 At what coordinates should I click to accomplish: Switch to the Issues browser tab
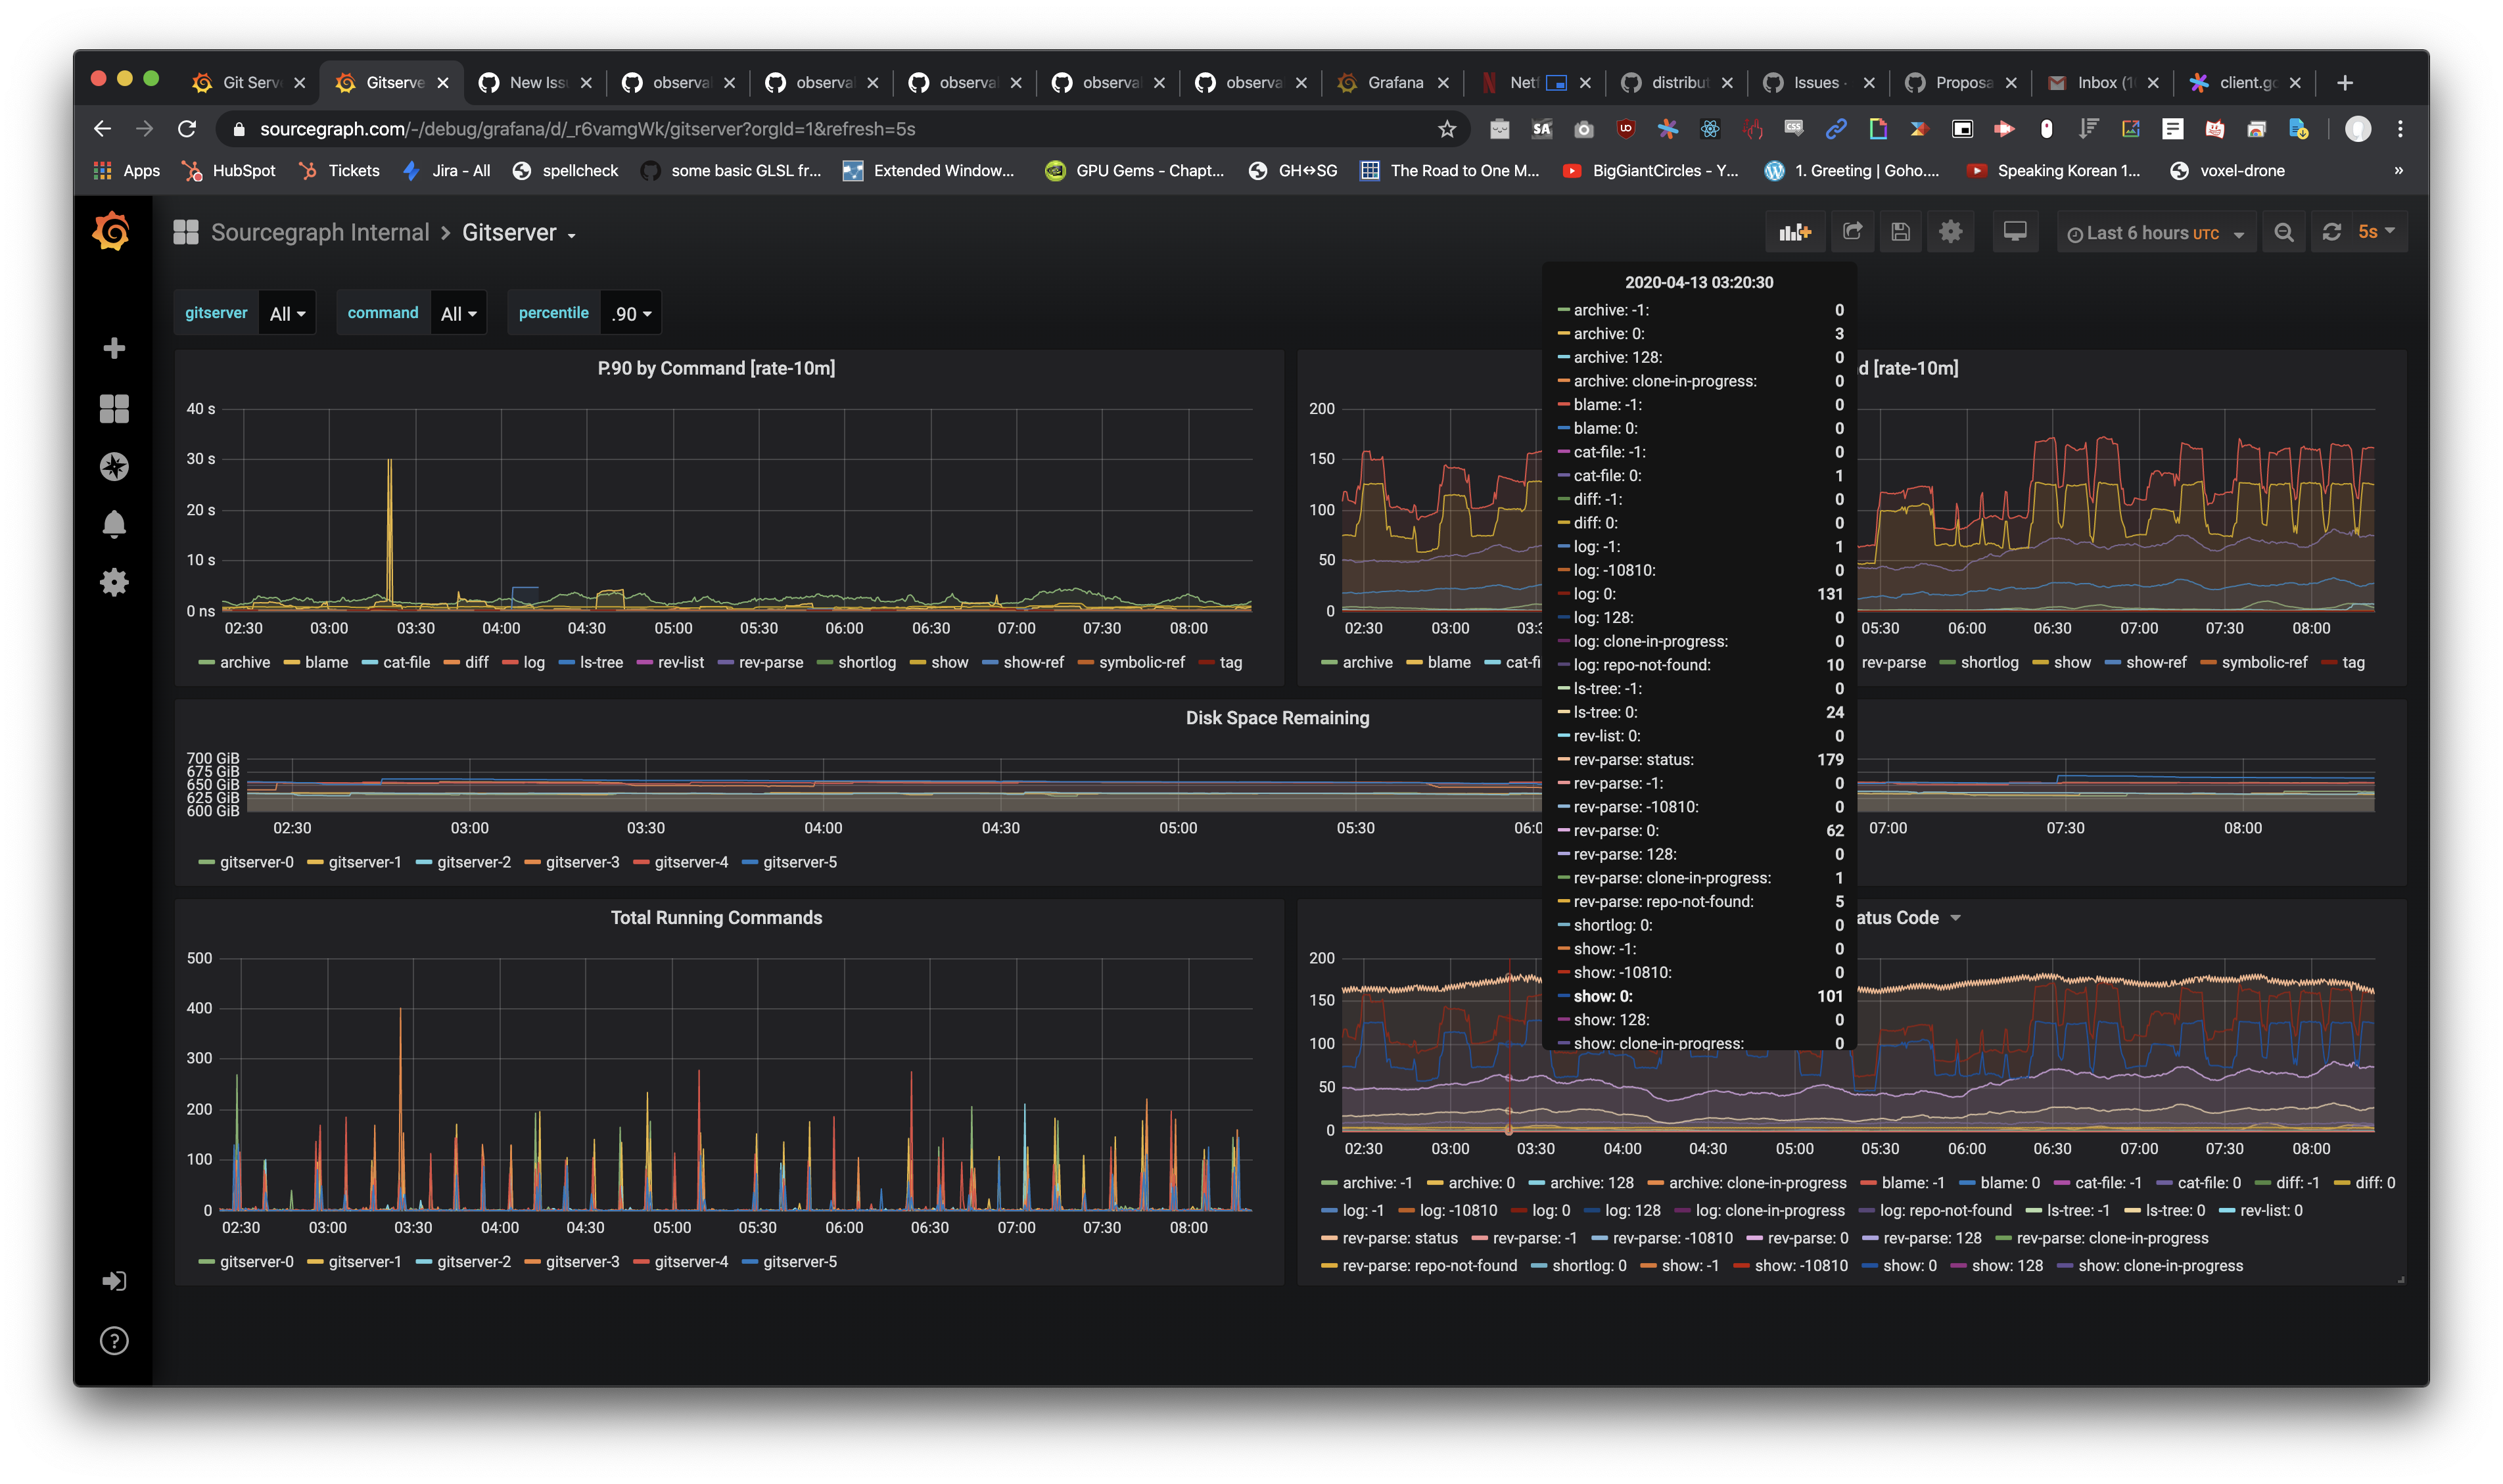[1817, 83]
